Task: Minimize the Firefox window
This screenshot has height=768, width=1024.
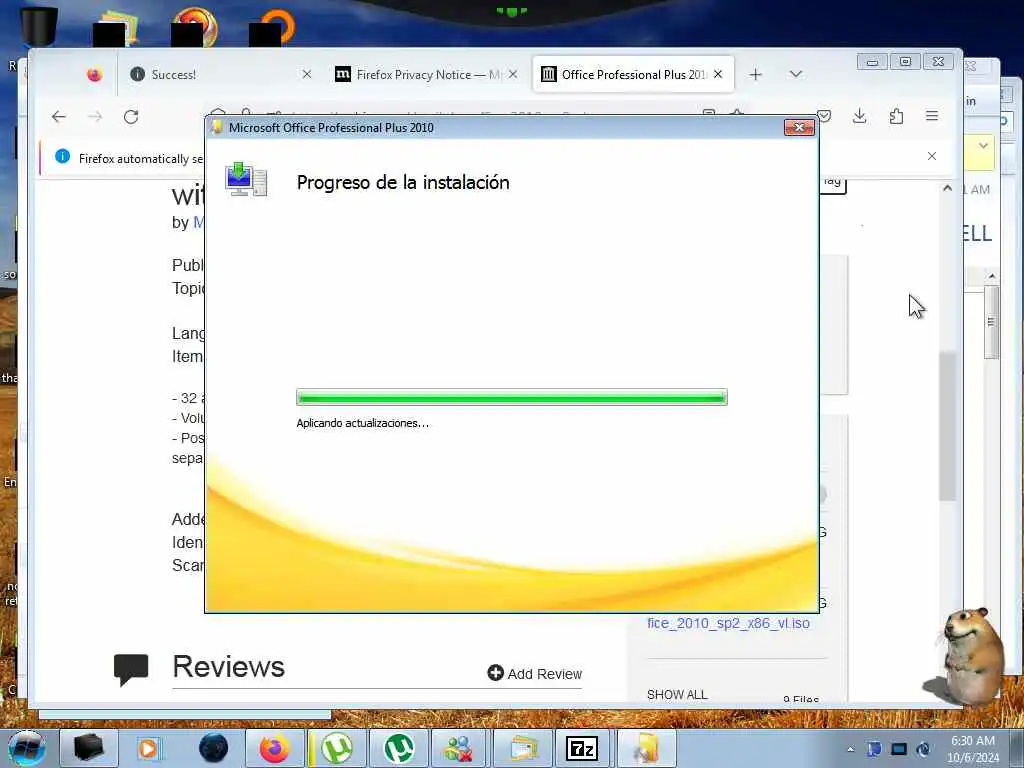Action: tap(872, 62)
